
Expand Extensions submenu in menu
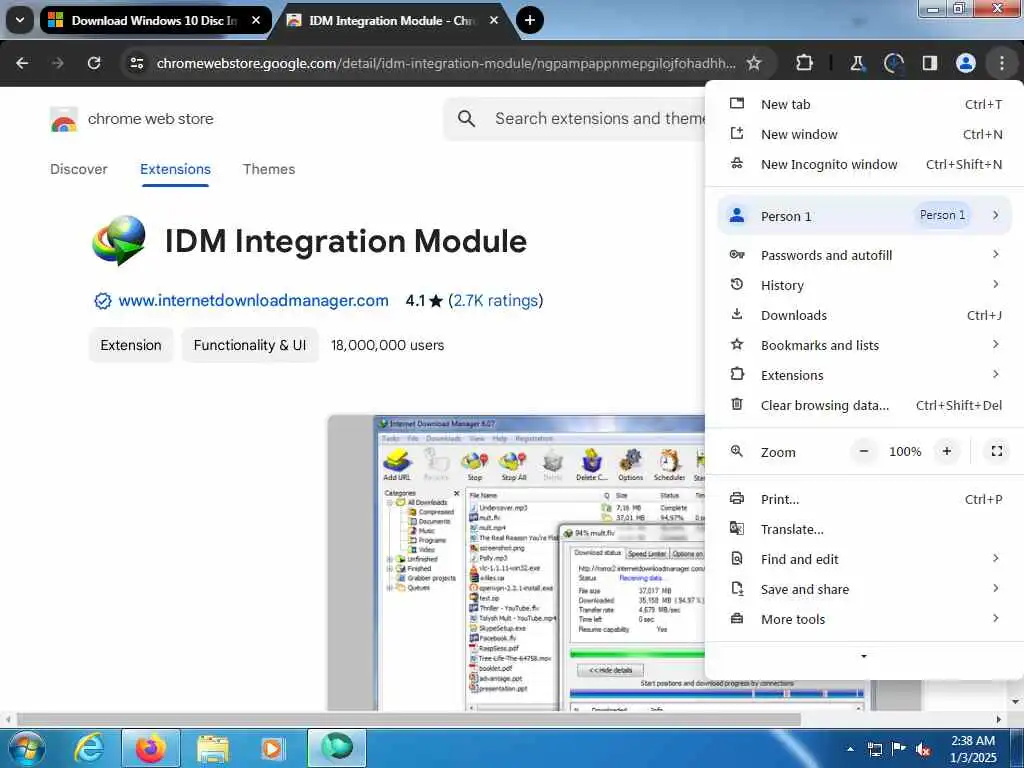(865, 375)
